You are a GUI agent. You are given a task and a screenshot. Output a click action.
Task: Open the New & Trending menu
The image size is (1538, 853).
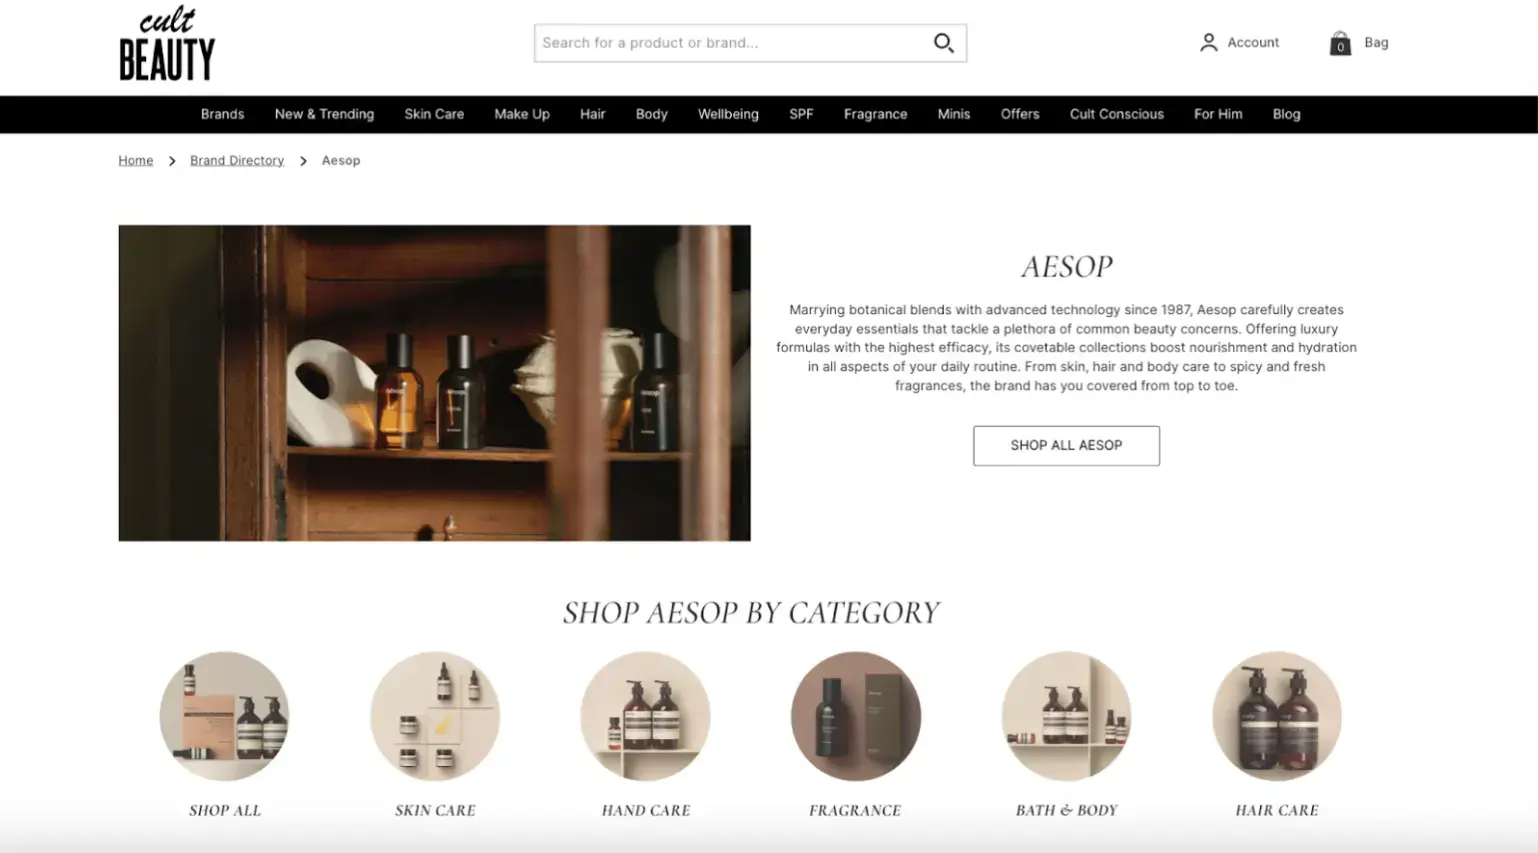[x=324, y=114]
